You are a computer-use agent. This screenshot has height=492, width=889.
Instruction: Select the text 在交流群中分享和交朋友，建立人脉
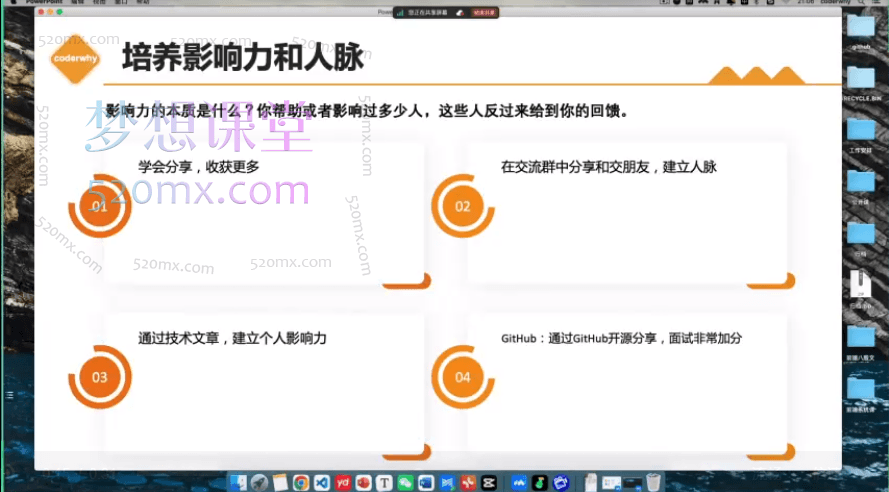pyautogui.click(x=609, y=167)
